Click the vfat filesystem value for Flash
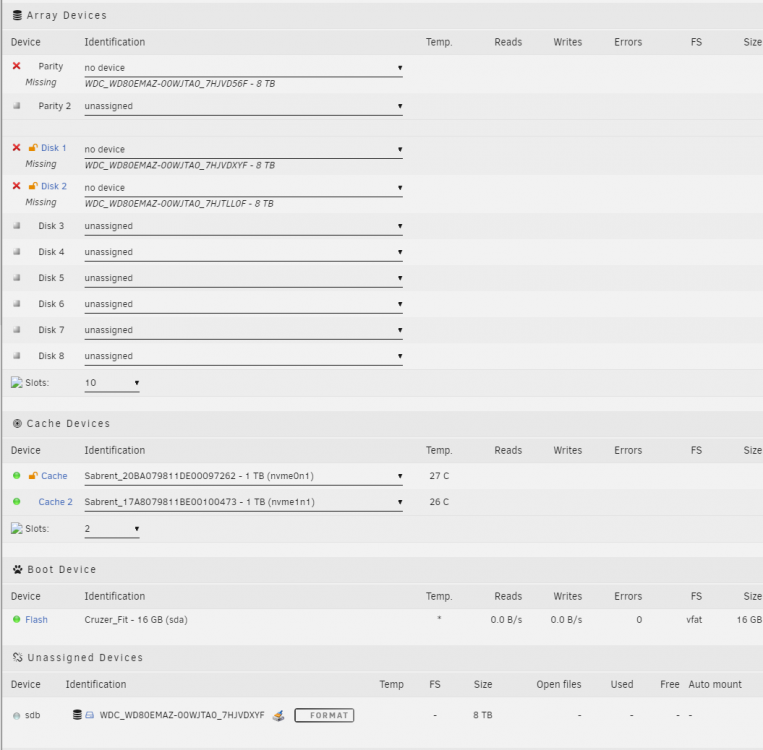The width and height of the screenshot is (763, 750). (694, 620)
